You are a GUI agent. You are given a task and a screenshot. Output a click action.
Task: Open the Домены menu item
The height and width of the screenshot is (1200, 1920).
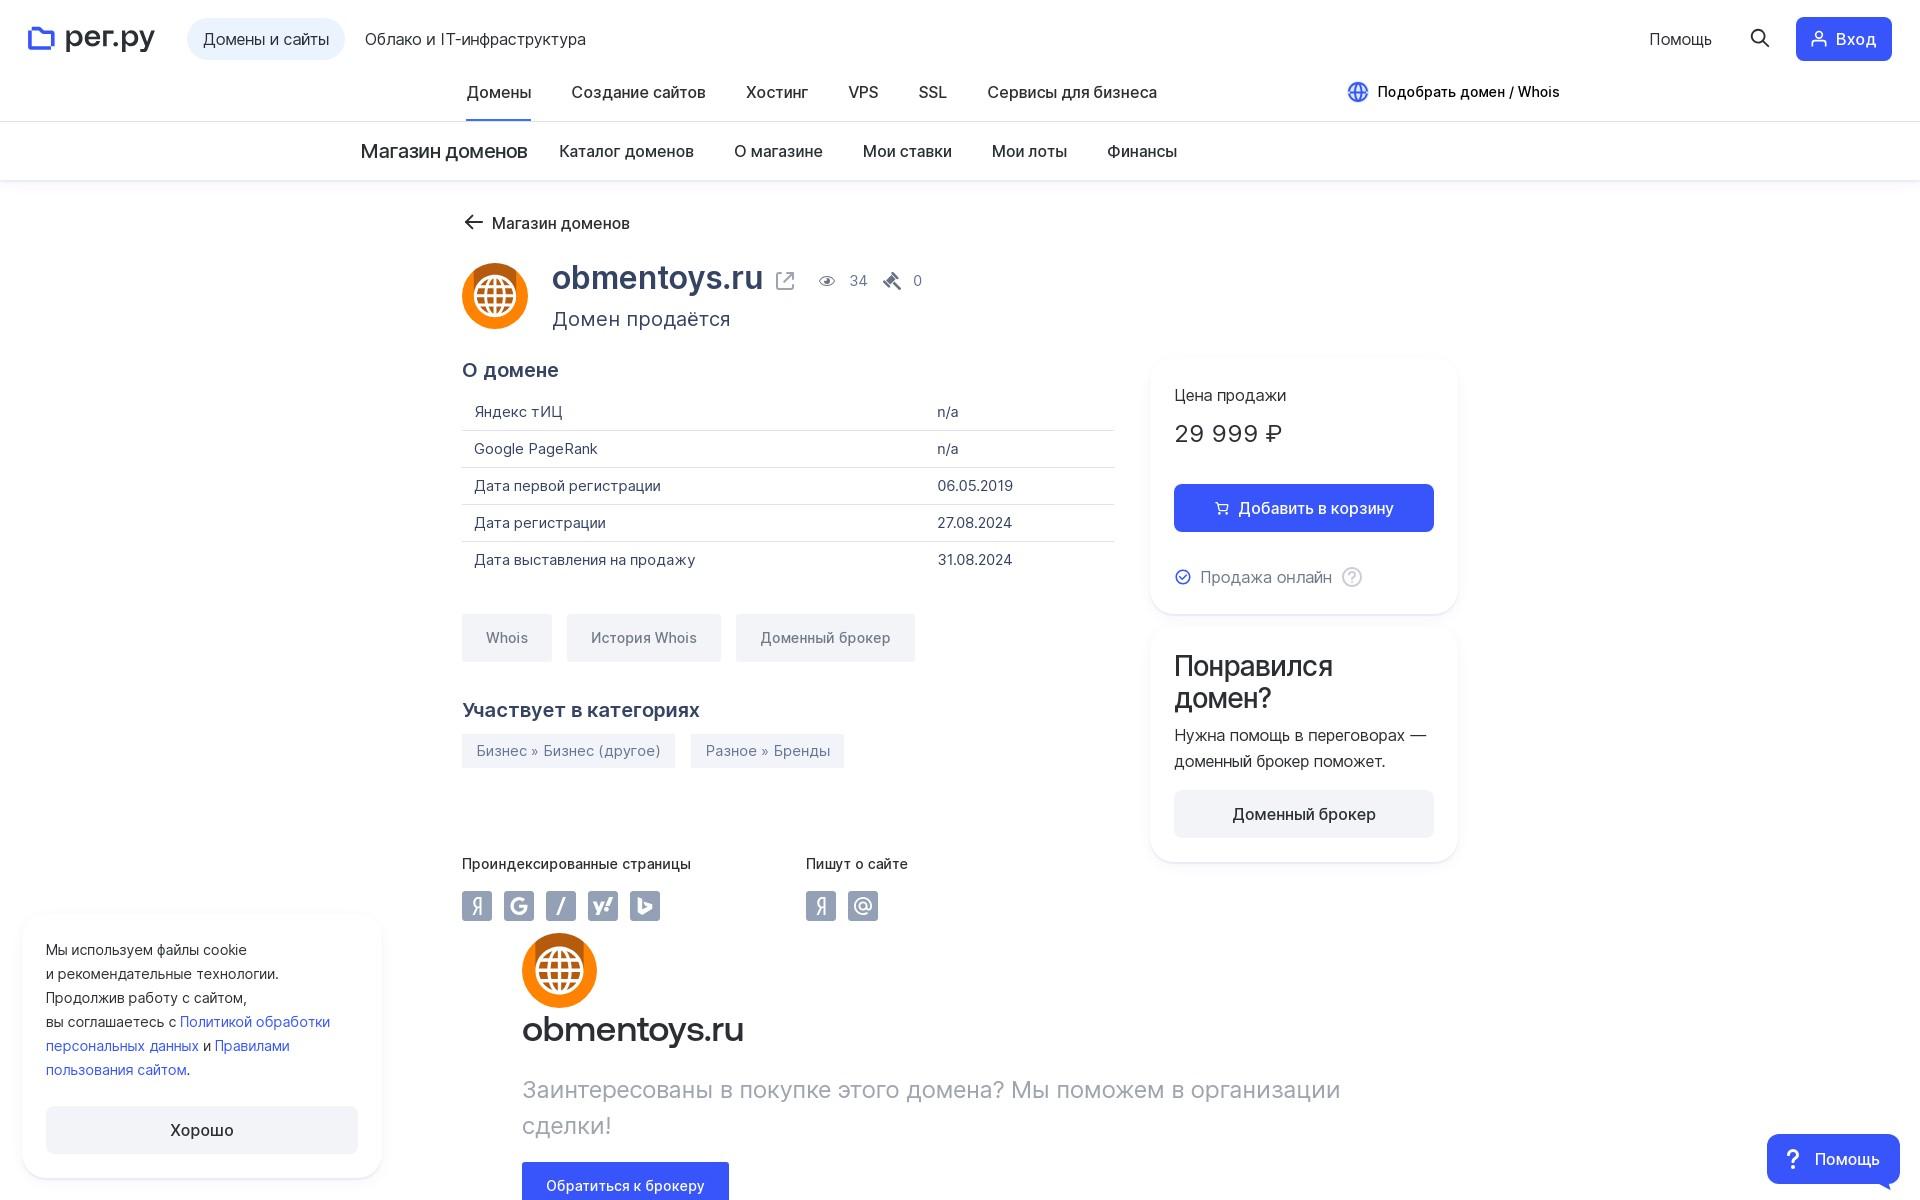click(x=499, y=92)
